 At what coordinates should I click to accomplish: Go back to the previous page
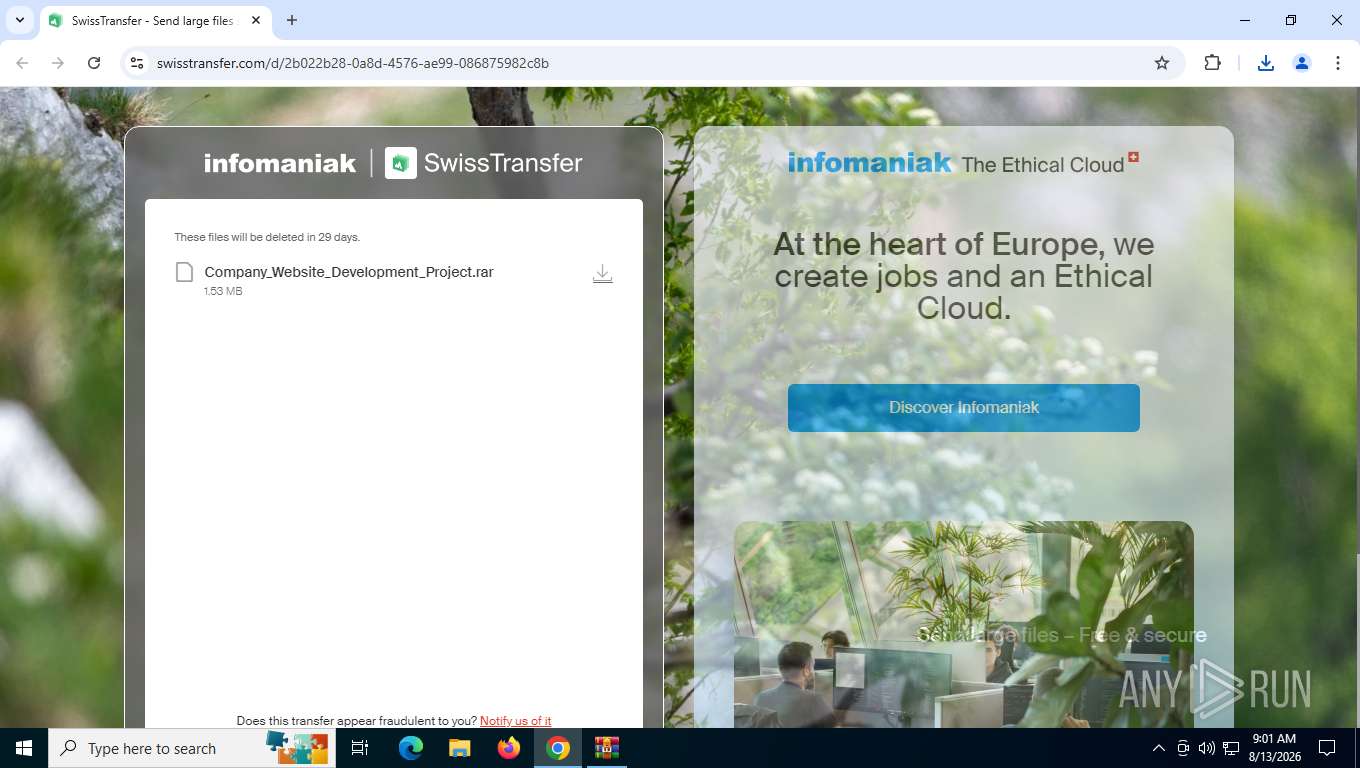[22, 63]
